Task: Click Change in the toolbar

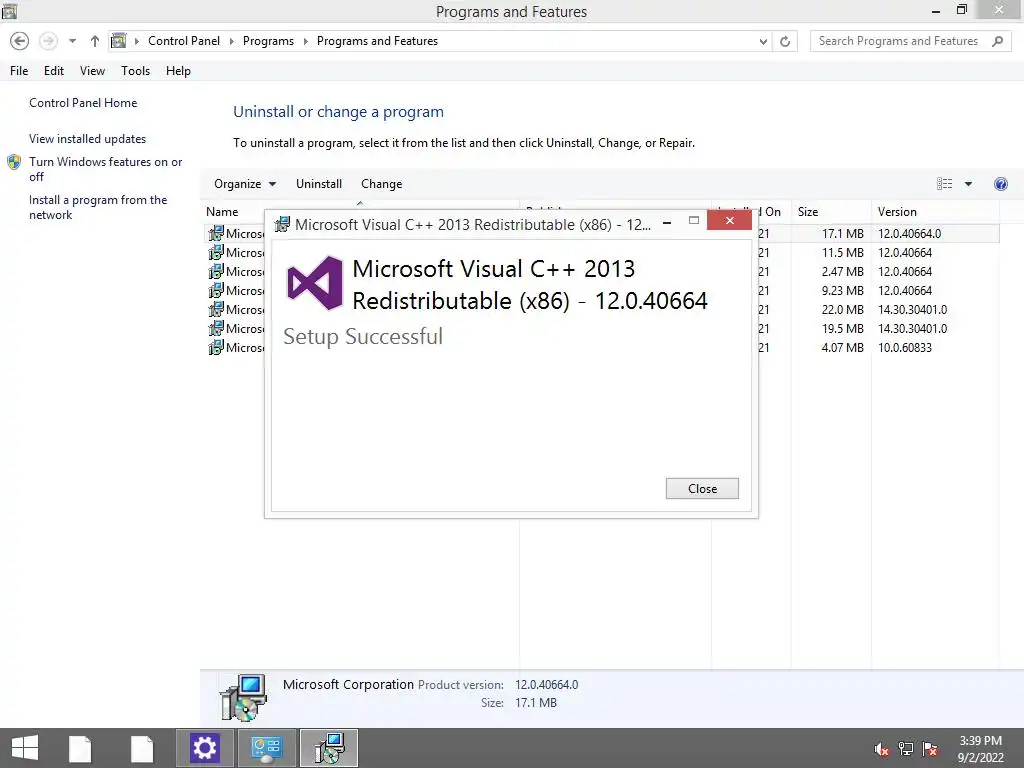Action: [x=381, y=184]
